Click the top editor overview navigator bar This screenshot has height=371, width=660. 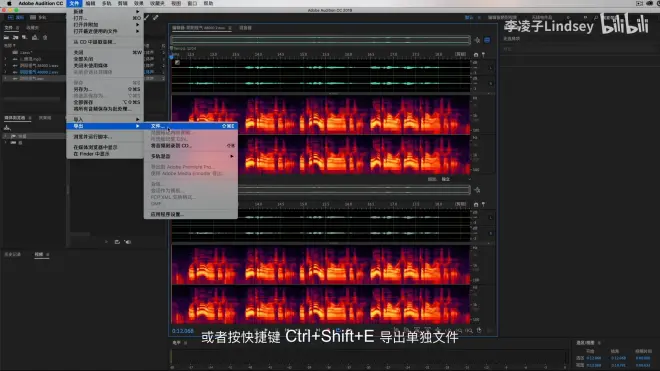[x=320, y=40]
